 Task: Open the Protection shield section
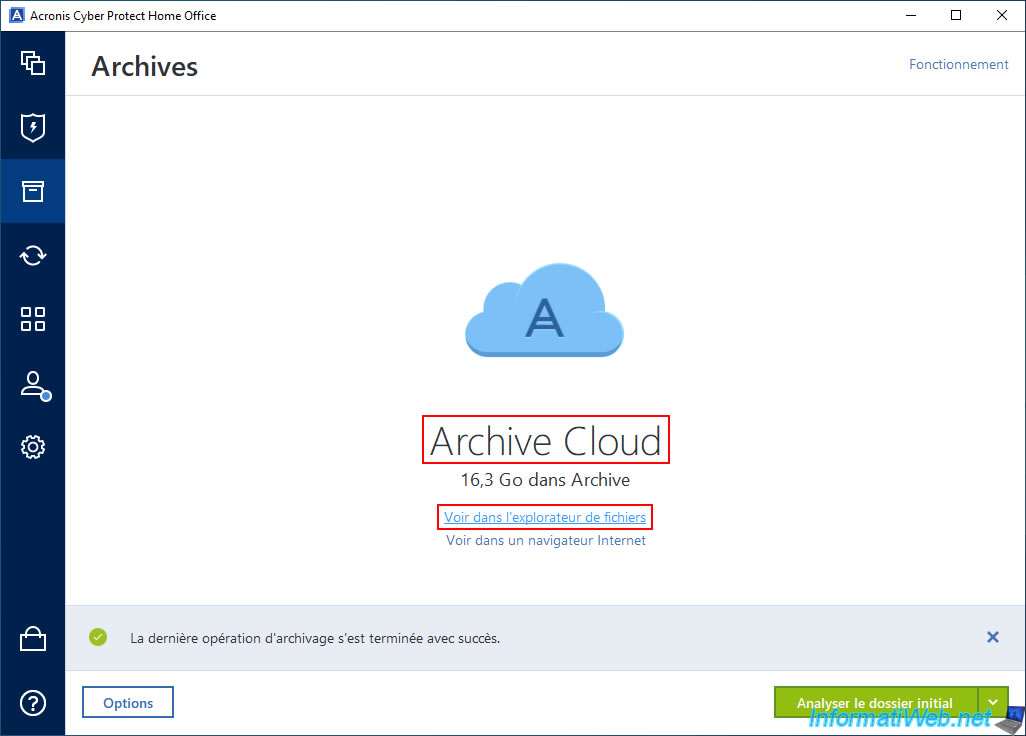(x=33, y=127)
